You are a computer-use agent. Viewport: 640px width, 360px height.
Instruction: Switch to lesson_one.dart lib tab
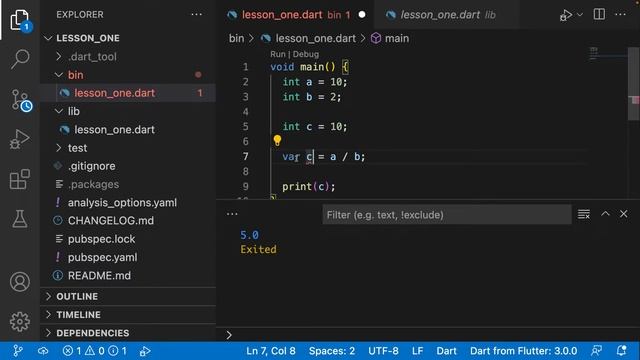[447, 15]
